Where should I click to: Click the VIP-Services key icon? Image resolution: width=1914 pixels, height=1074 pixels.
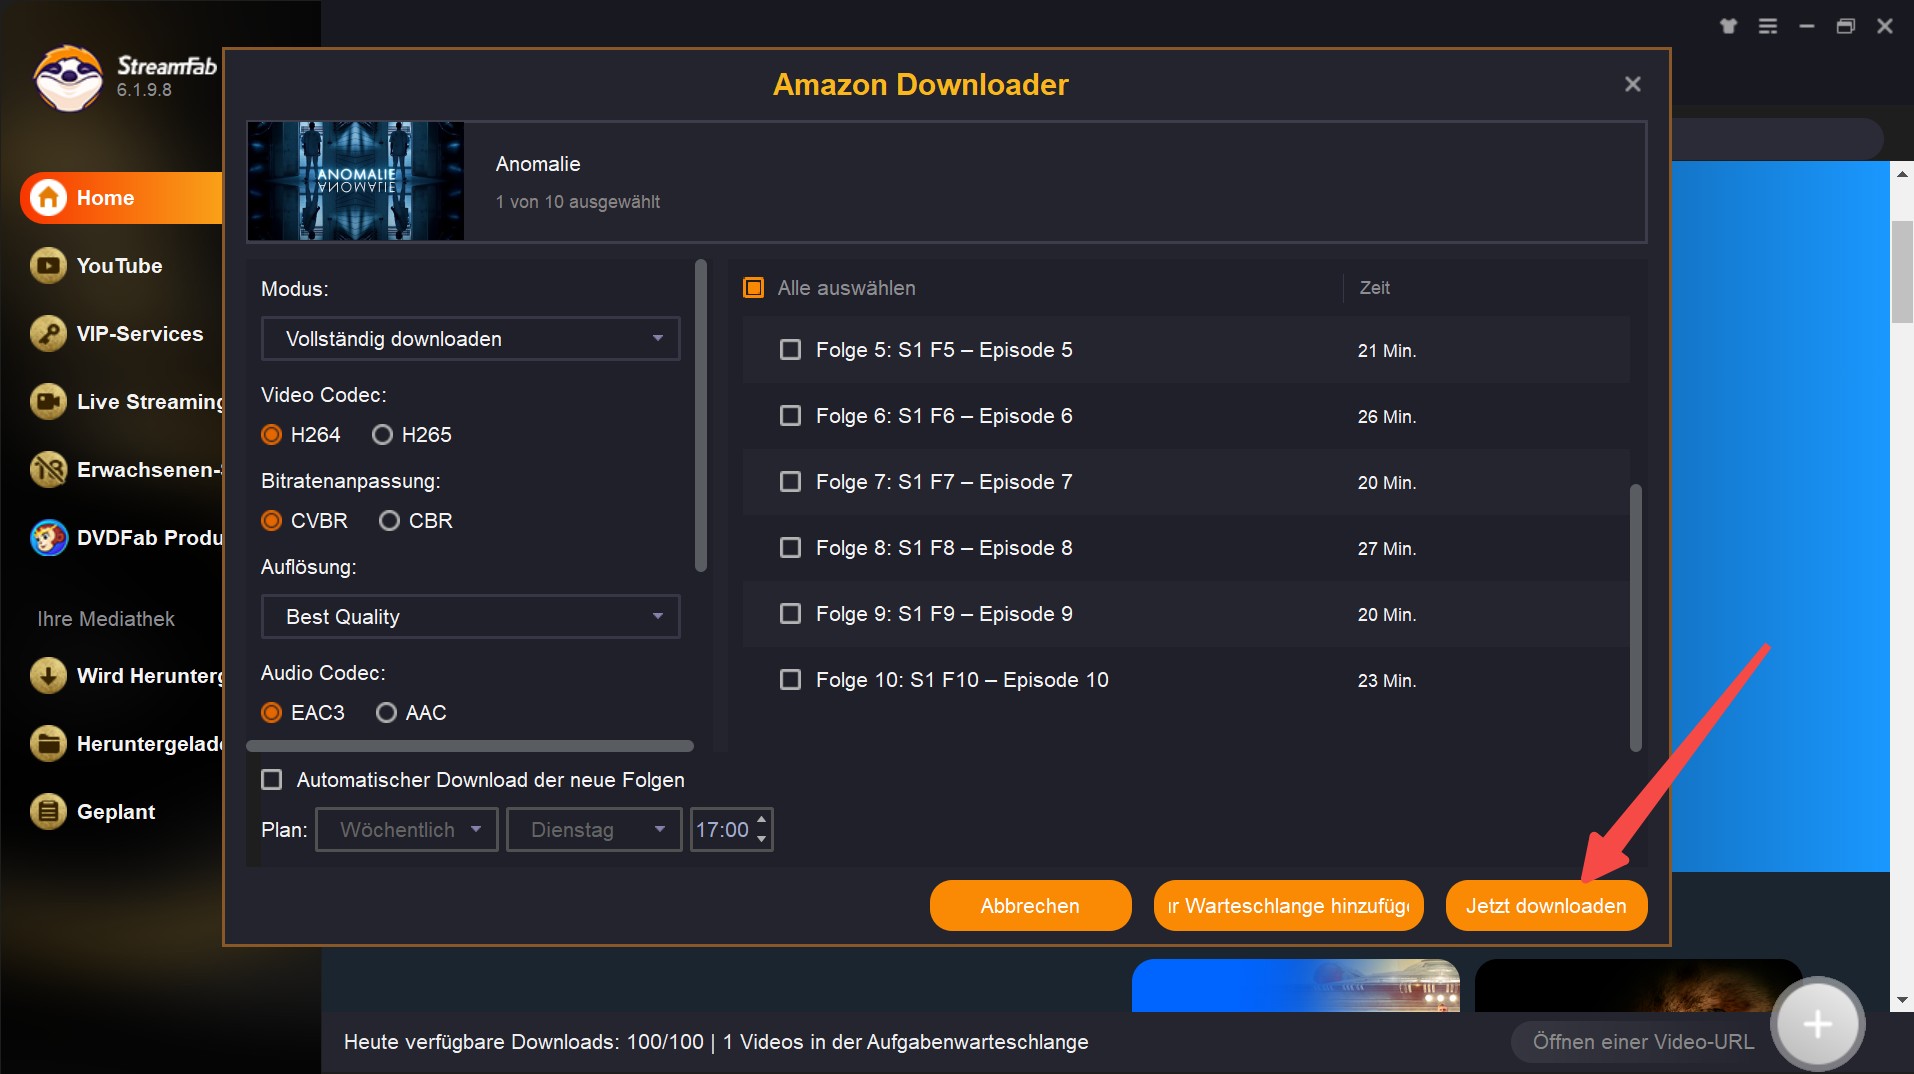pos(48,334)
